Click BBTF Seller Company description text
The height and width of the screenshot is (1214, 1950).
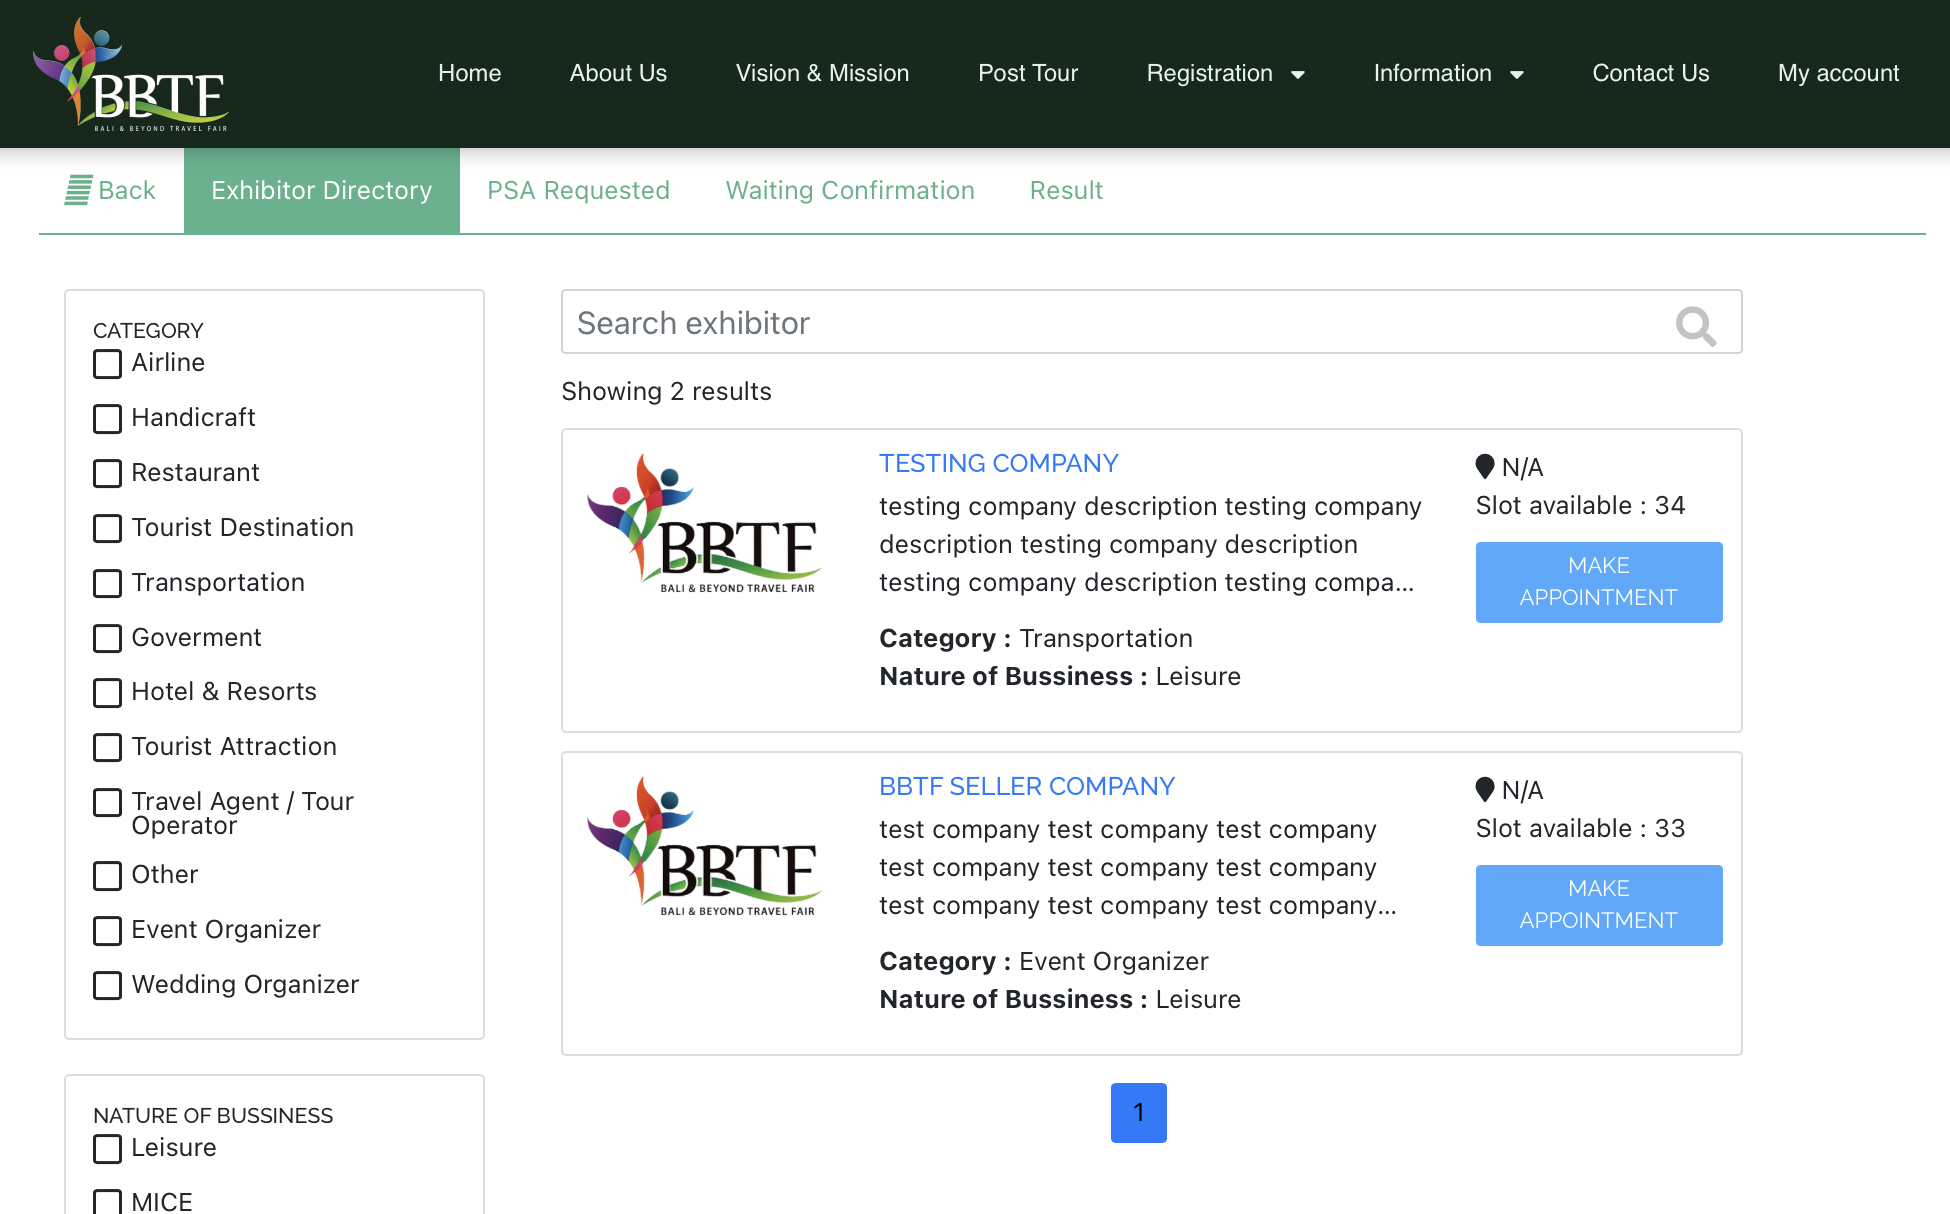pyautogui.click(x=1137, y=867)
